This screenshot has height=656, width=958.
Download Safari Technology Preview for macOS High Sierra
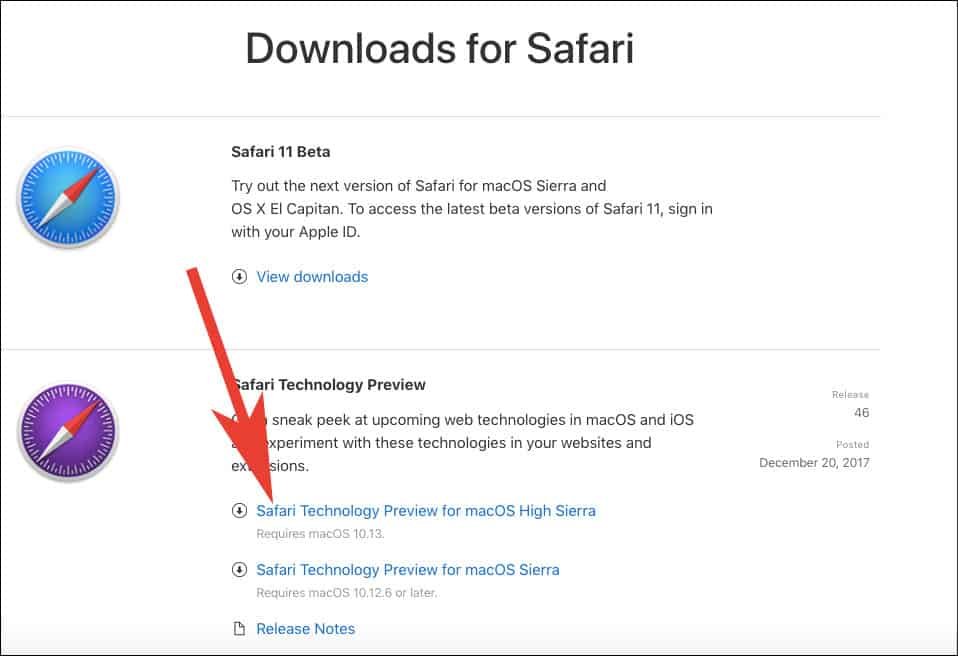coord(425,511)
